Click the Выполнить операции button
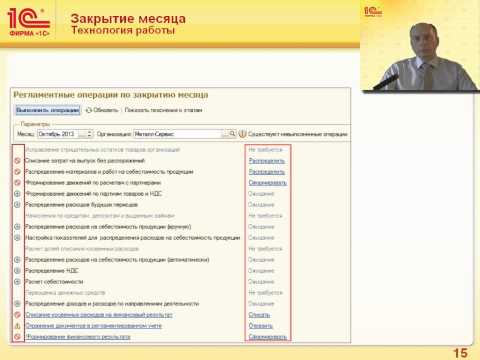 [x=48, y=110]
